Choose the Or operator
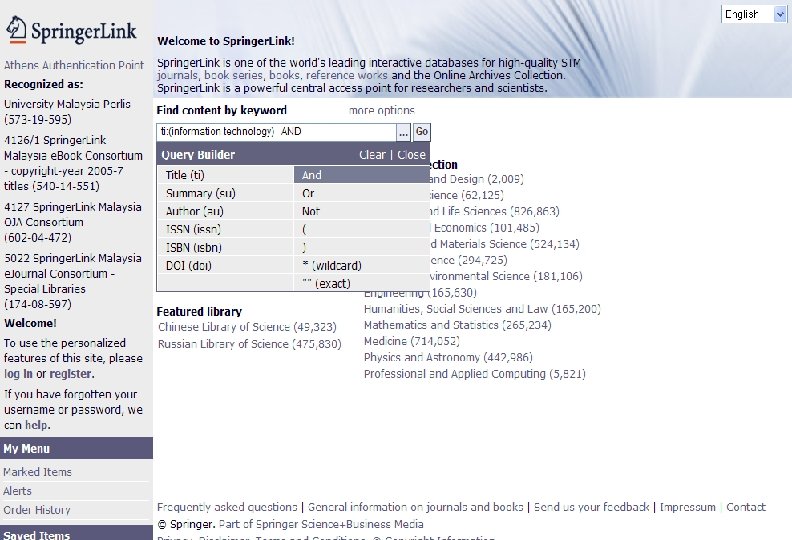 point(362,193)
